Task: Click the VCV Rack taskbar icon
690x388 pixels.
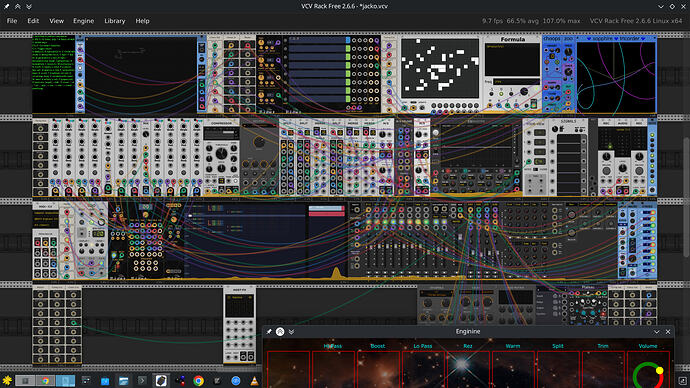Action: tap(161, 381)
